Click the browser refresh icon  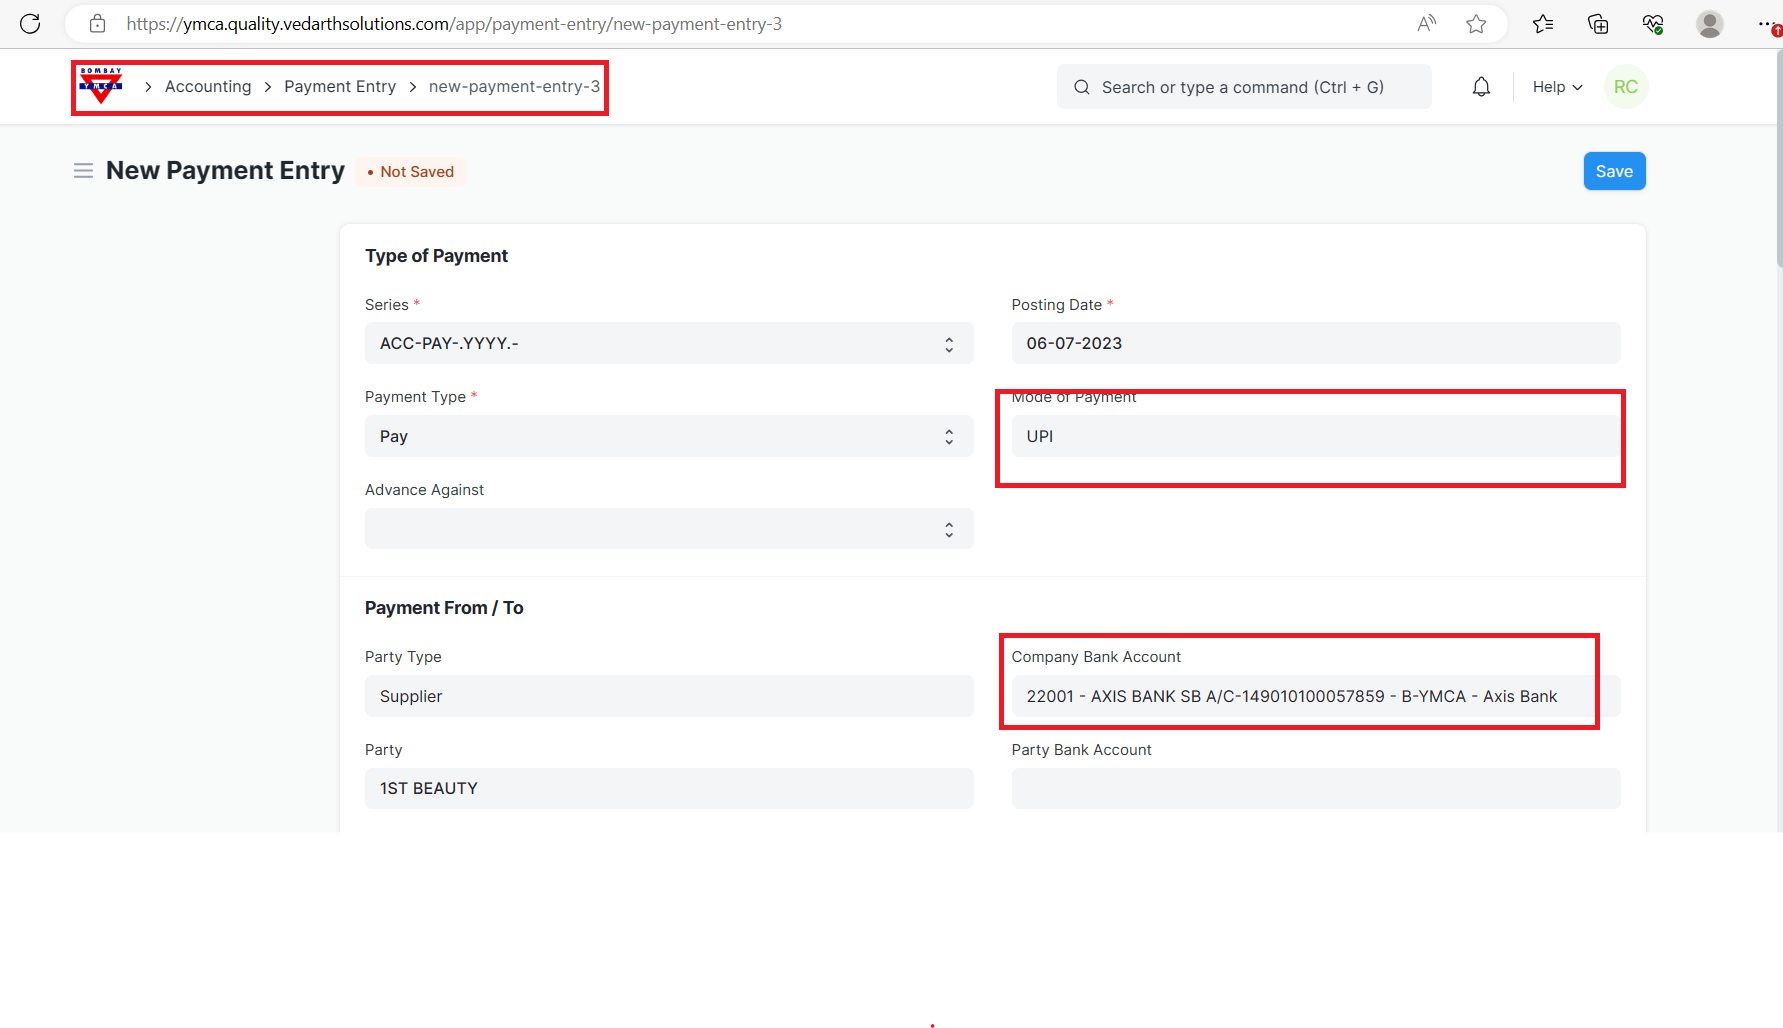point(30,24)
